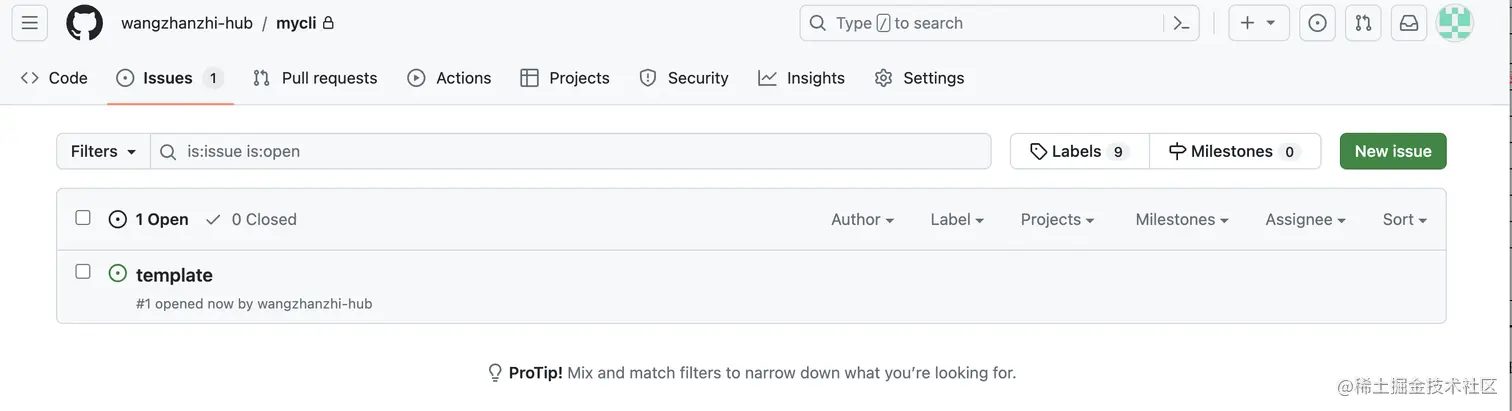Open the Sort dropdown
Screen dimensions: 1512x411
click(x=1404, y=219)
